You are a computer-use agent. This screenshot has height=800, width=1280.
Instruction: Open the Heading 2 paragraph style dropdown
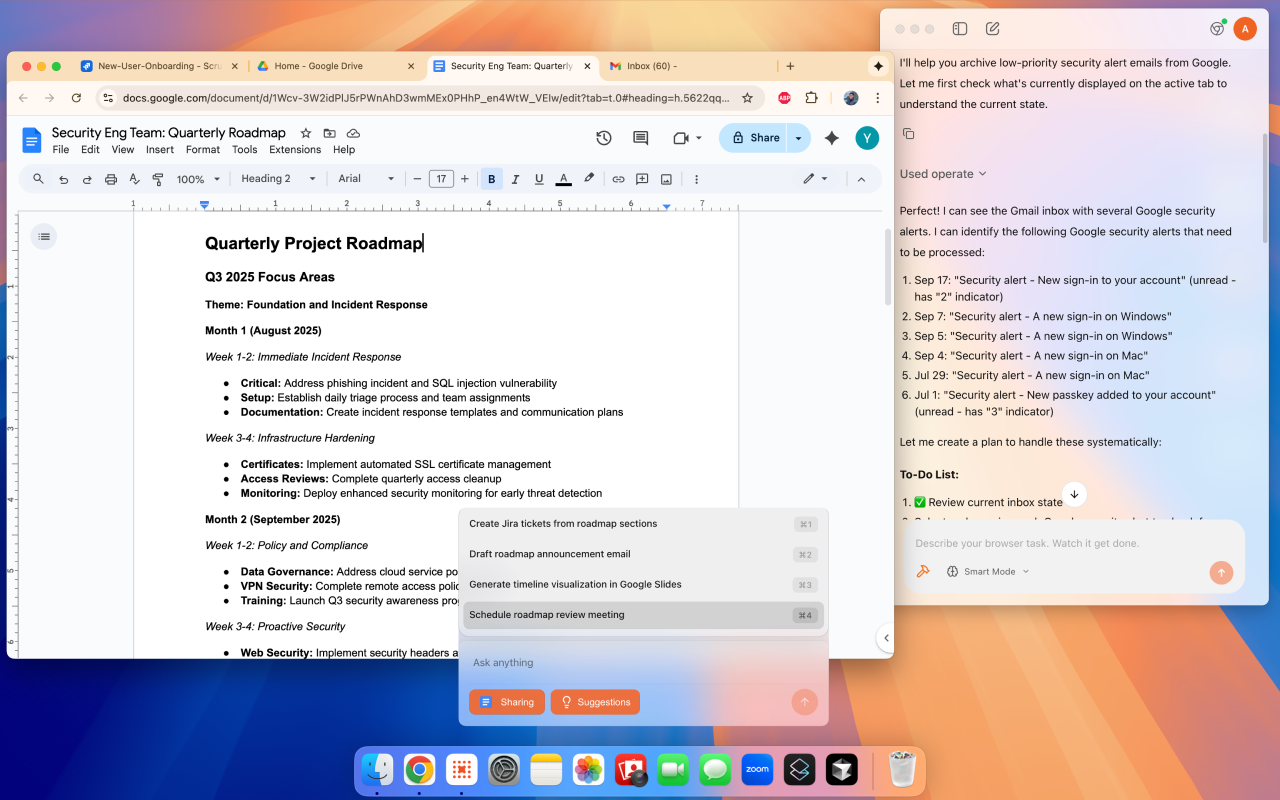click(x=279, y=179)
